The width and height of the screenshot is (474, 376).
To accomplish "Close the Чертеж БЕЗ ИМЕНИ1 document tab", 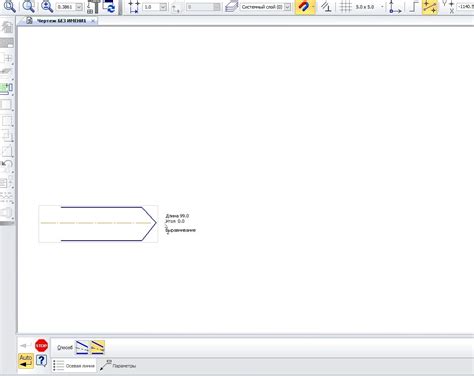I will [93, 21].
